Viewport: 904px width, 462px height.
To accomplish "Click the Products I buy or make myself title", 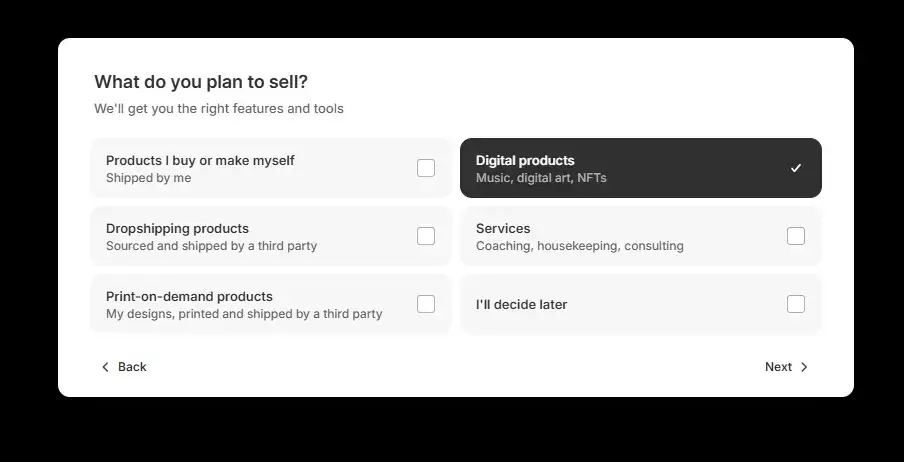I will (200, 160).
